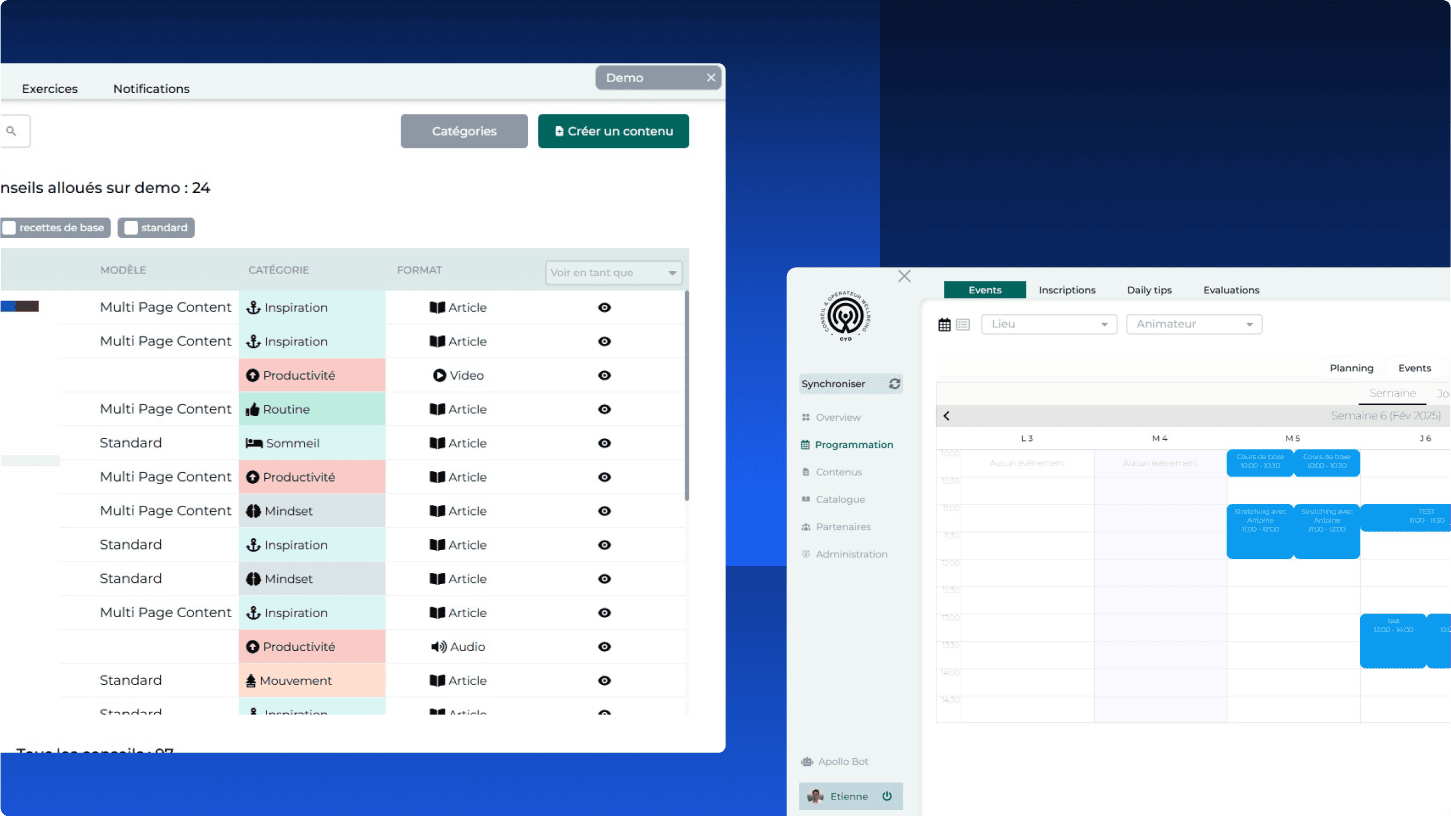Image resolution: width=1451 pixels, height=816 pixels.
Task: Toggle the standard filter checkbox
Action: pyautogui.click(x=131, y=228)
